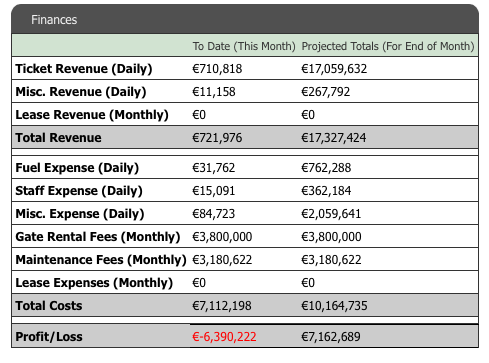The width and height of the screenshot is (489, 363).
Task: Click the Gate Rental Fees (Monthly) label
Action: (x=98, y=237)
